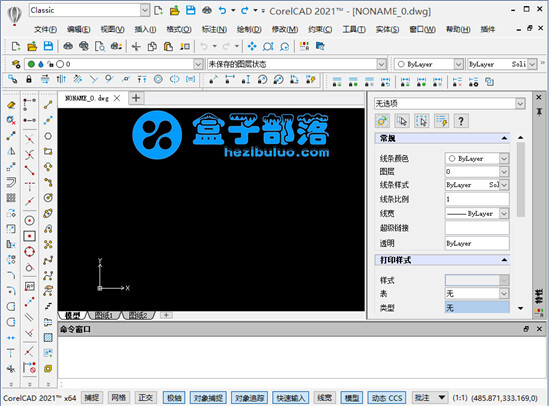Switch to the 图纸1 sheet tab
The image size is (550, 406).
[104, 315]
